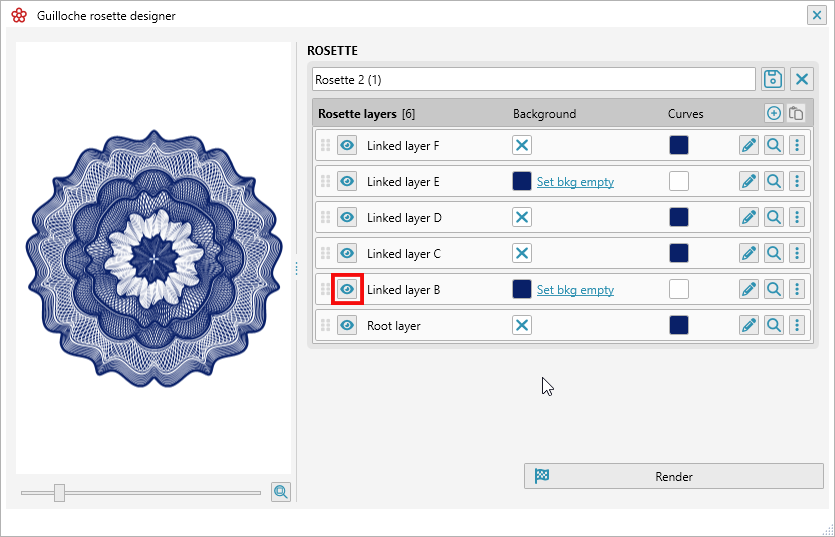
Task: Pick white curves color of Linked layer B
Action: click(x=679, y=289)
